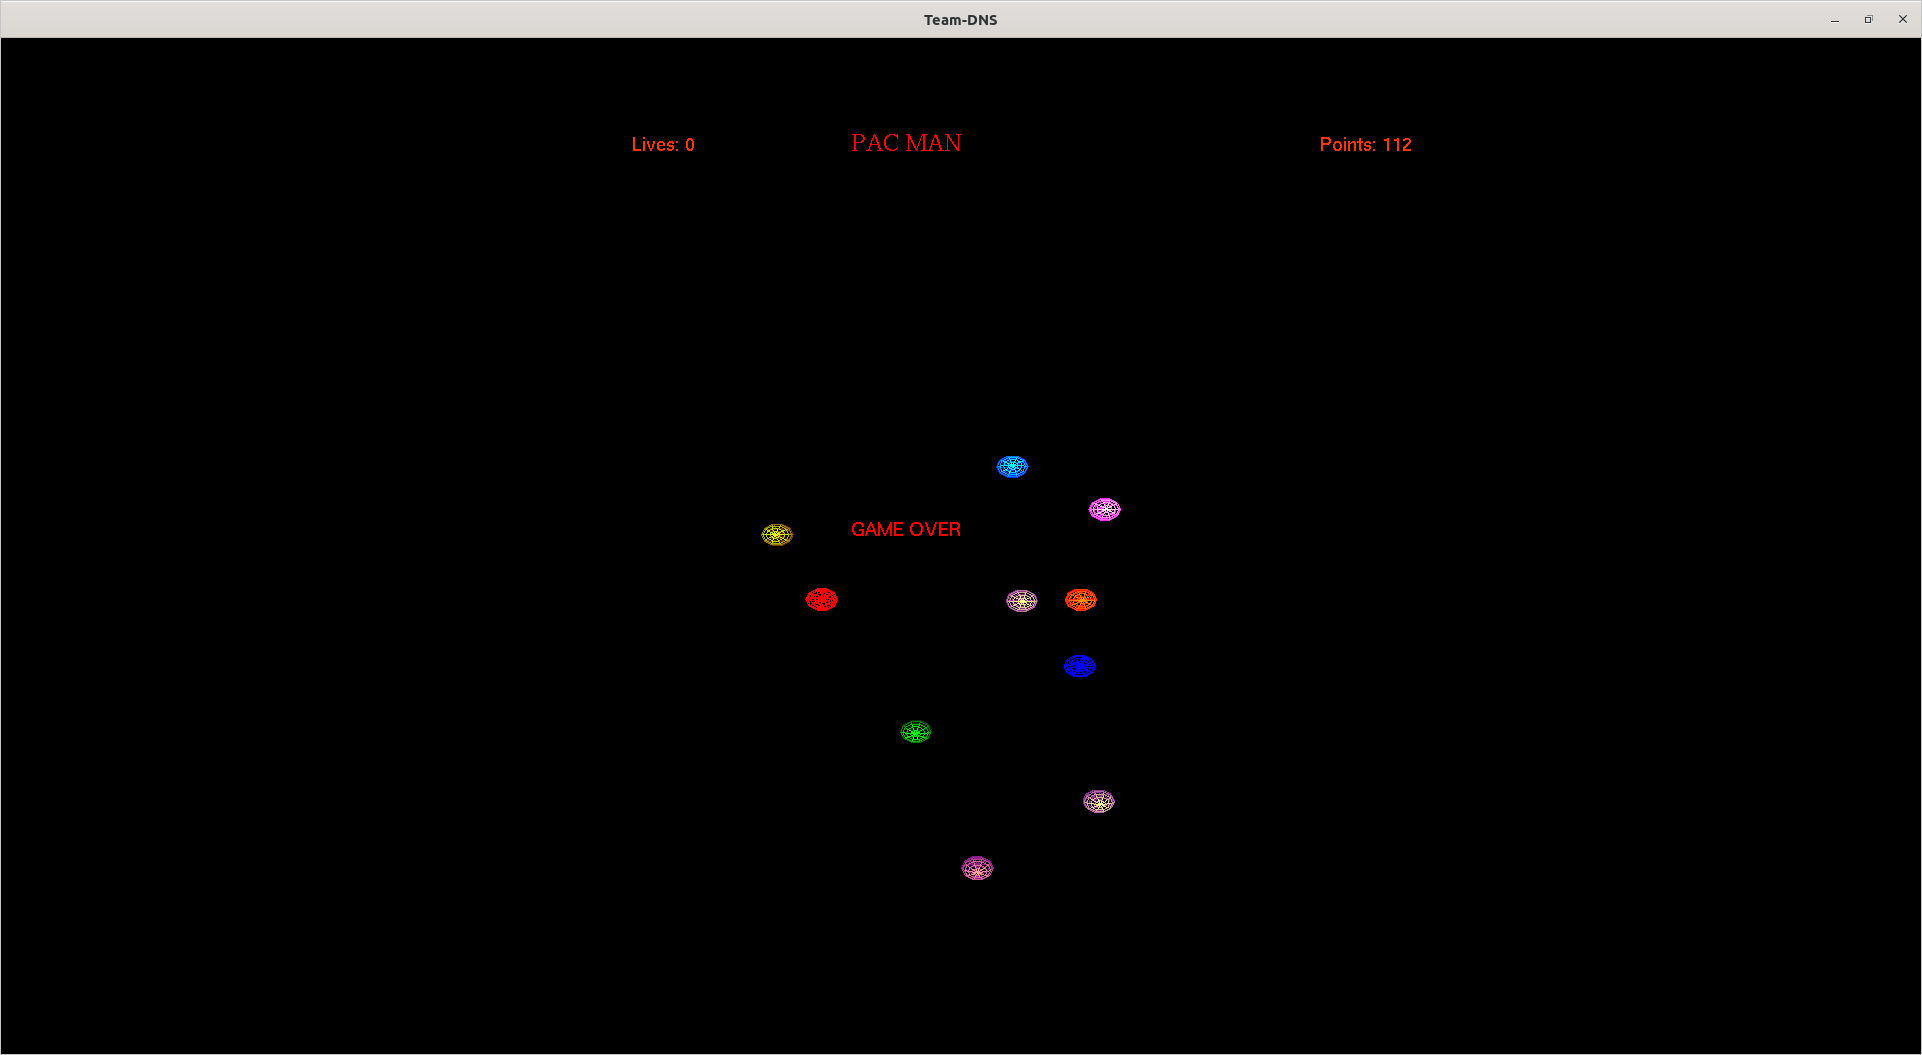Click the pale pink ball beside orange ball
Viewport: 1922px width, 1055px height.
pyautogui.click(x=1022, y=601)
